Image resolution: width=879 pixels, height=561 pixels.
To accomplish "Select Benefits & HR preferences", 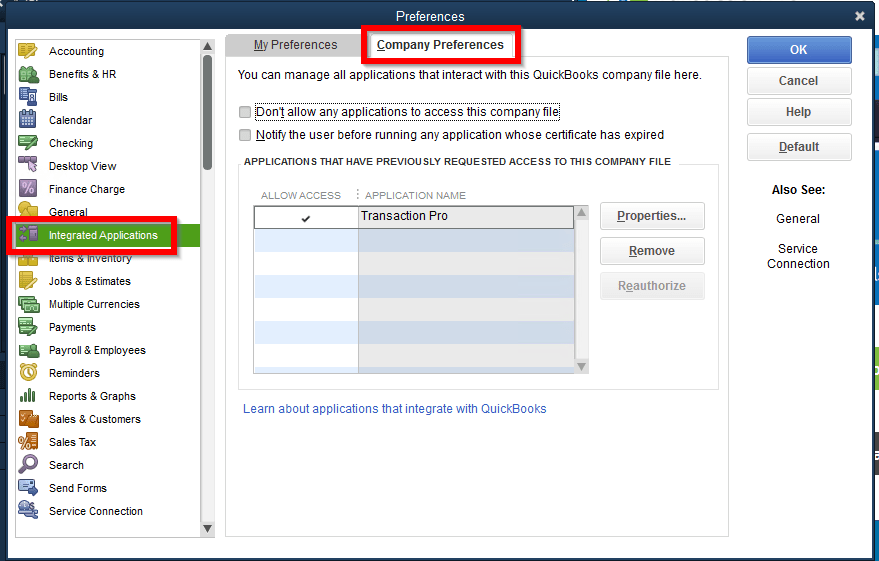I will 82,74.
